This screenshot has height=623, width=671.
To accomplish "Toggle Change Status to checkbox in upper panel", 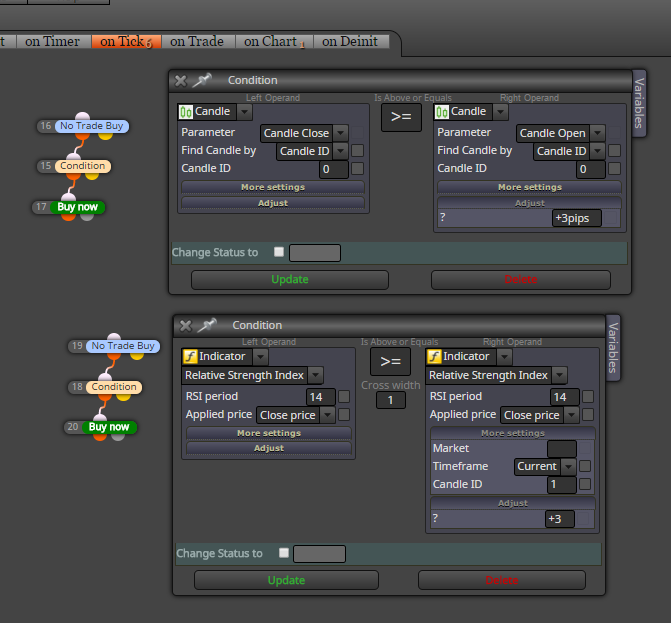I will tap(279, 252).
